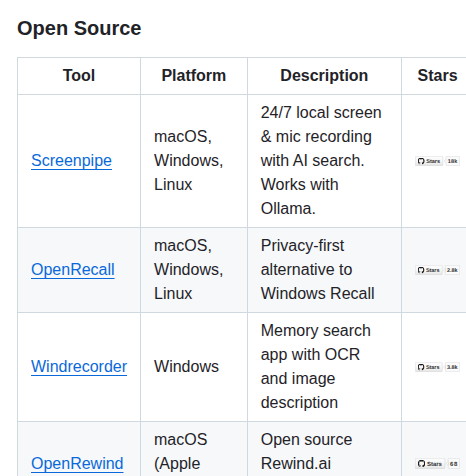This screenshot has height=476, width=466.
Task: Open the OpenRecall tool link
Action: tap(73, 270)
